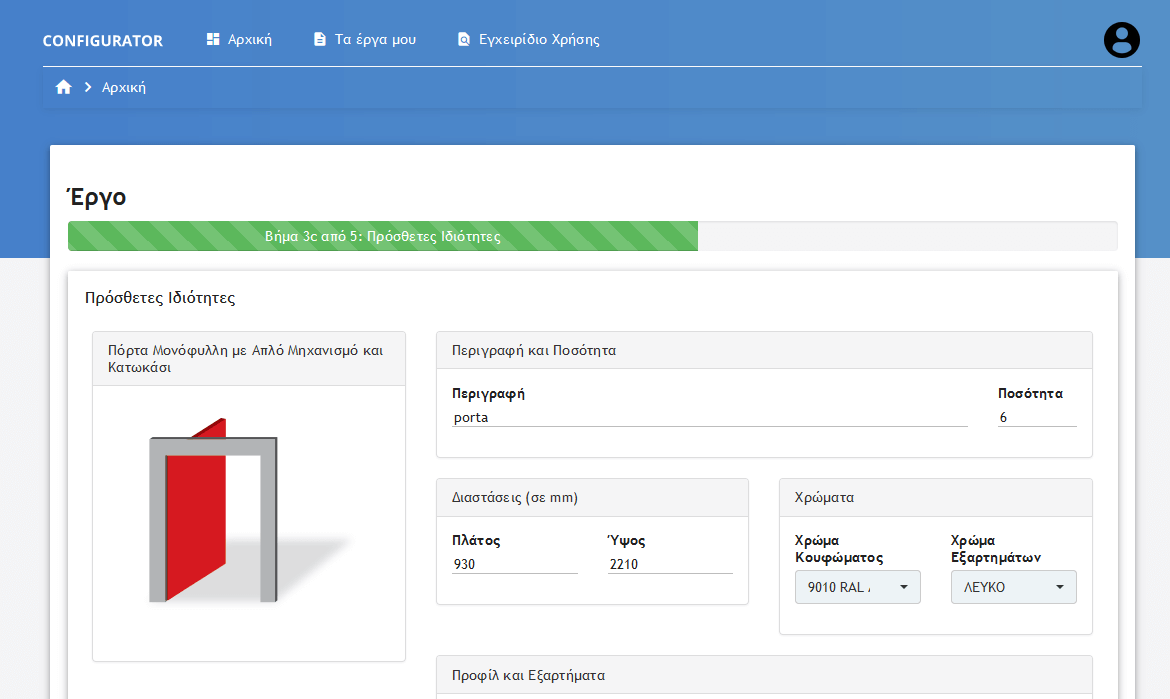Expand the Χρώμα Εξαρτημάτων dropdown showing ΛΕΥΚΟ
Image resolution: width=1170 pixels, height=699 pixels.
1013,587
